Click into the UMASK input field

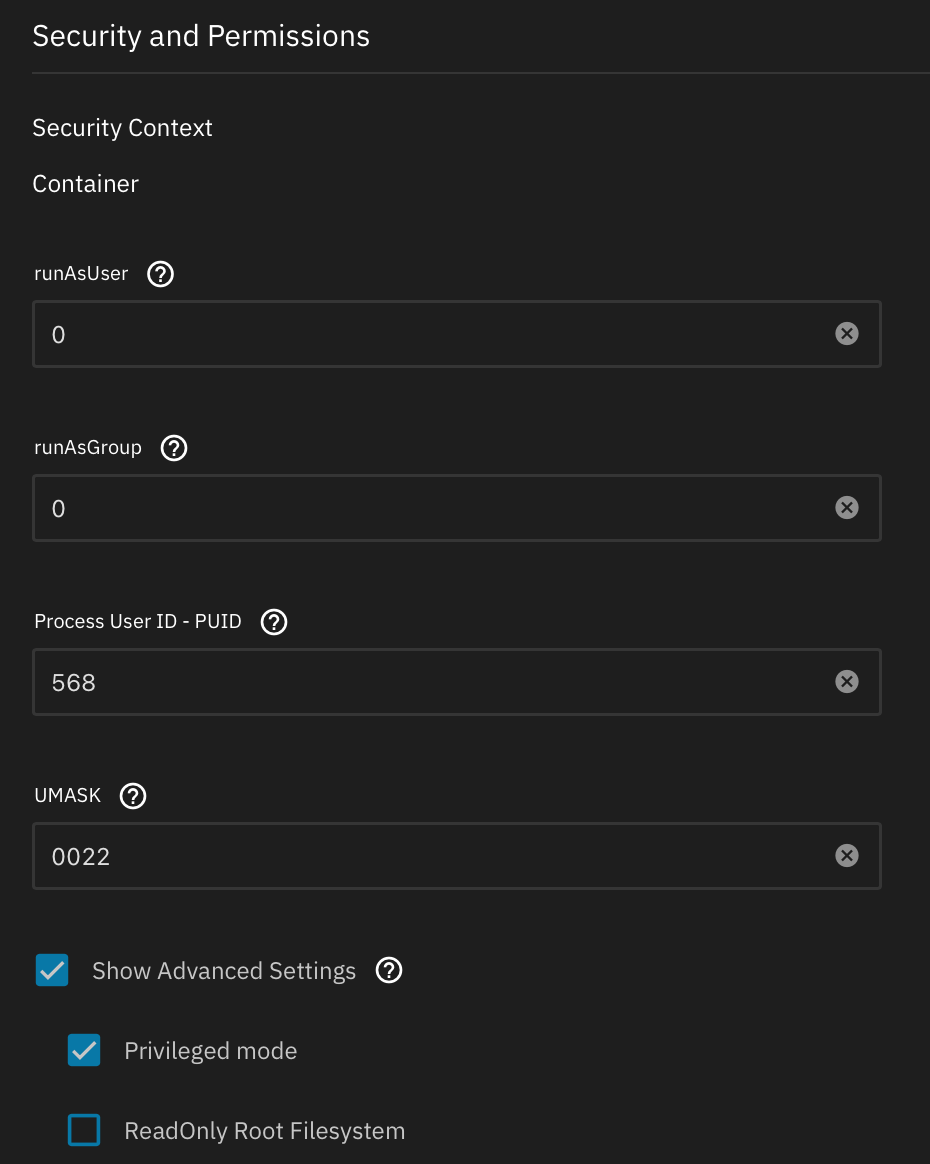(x=456, y=855)
